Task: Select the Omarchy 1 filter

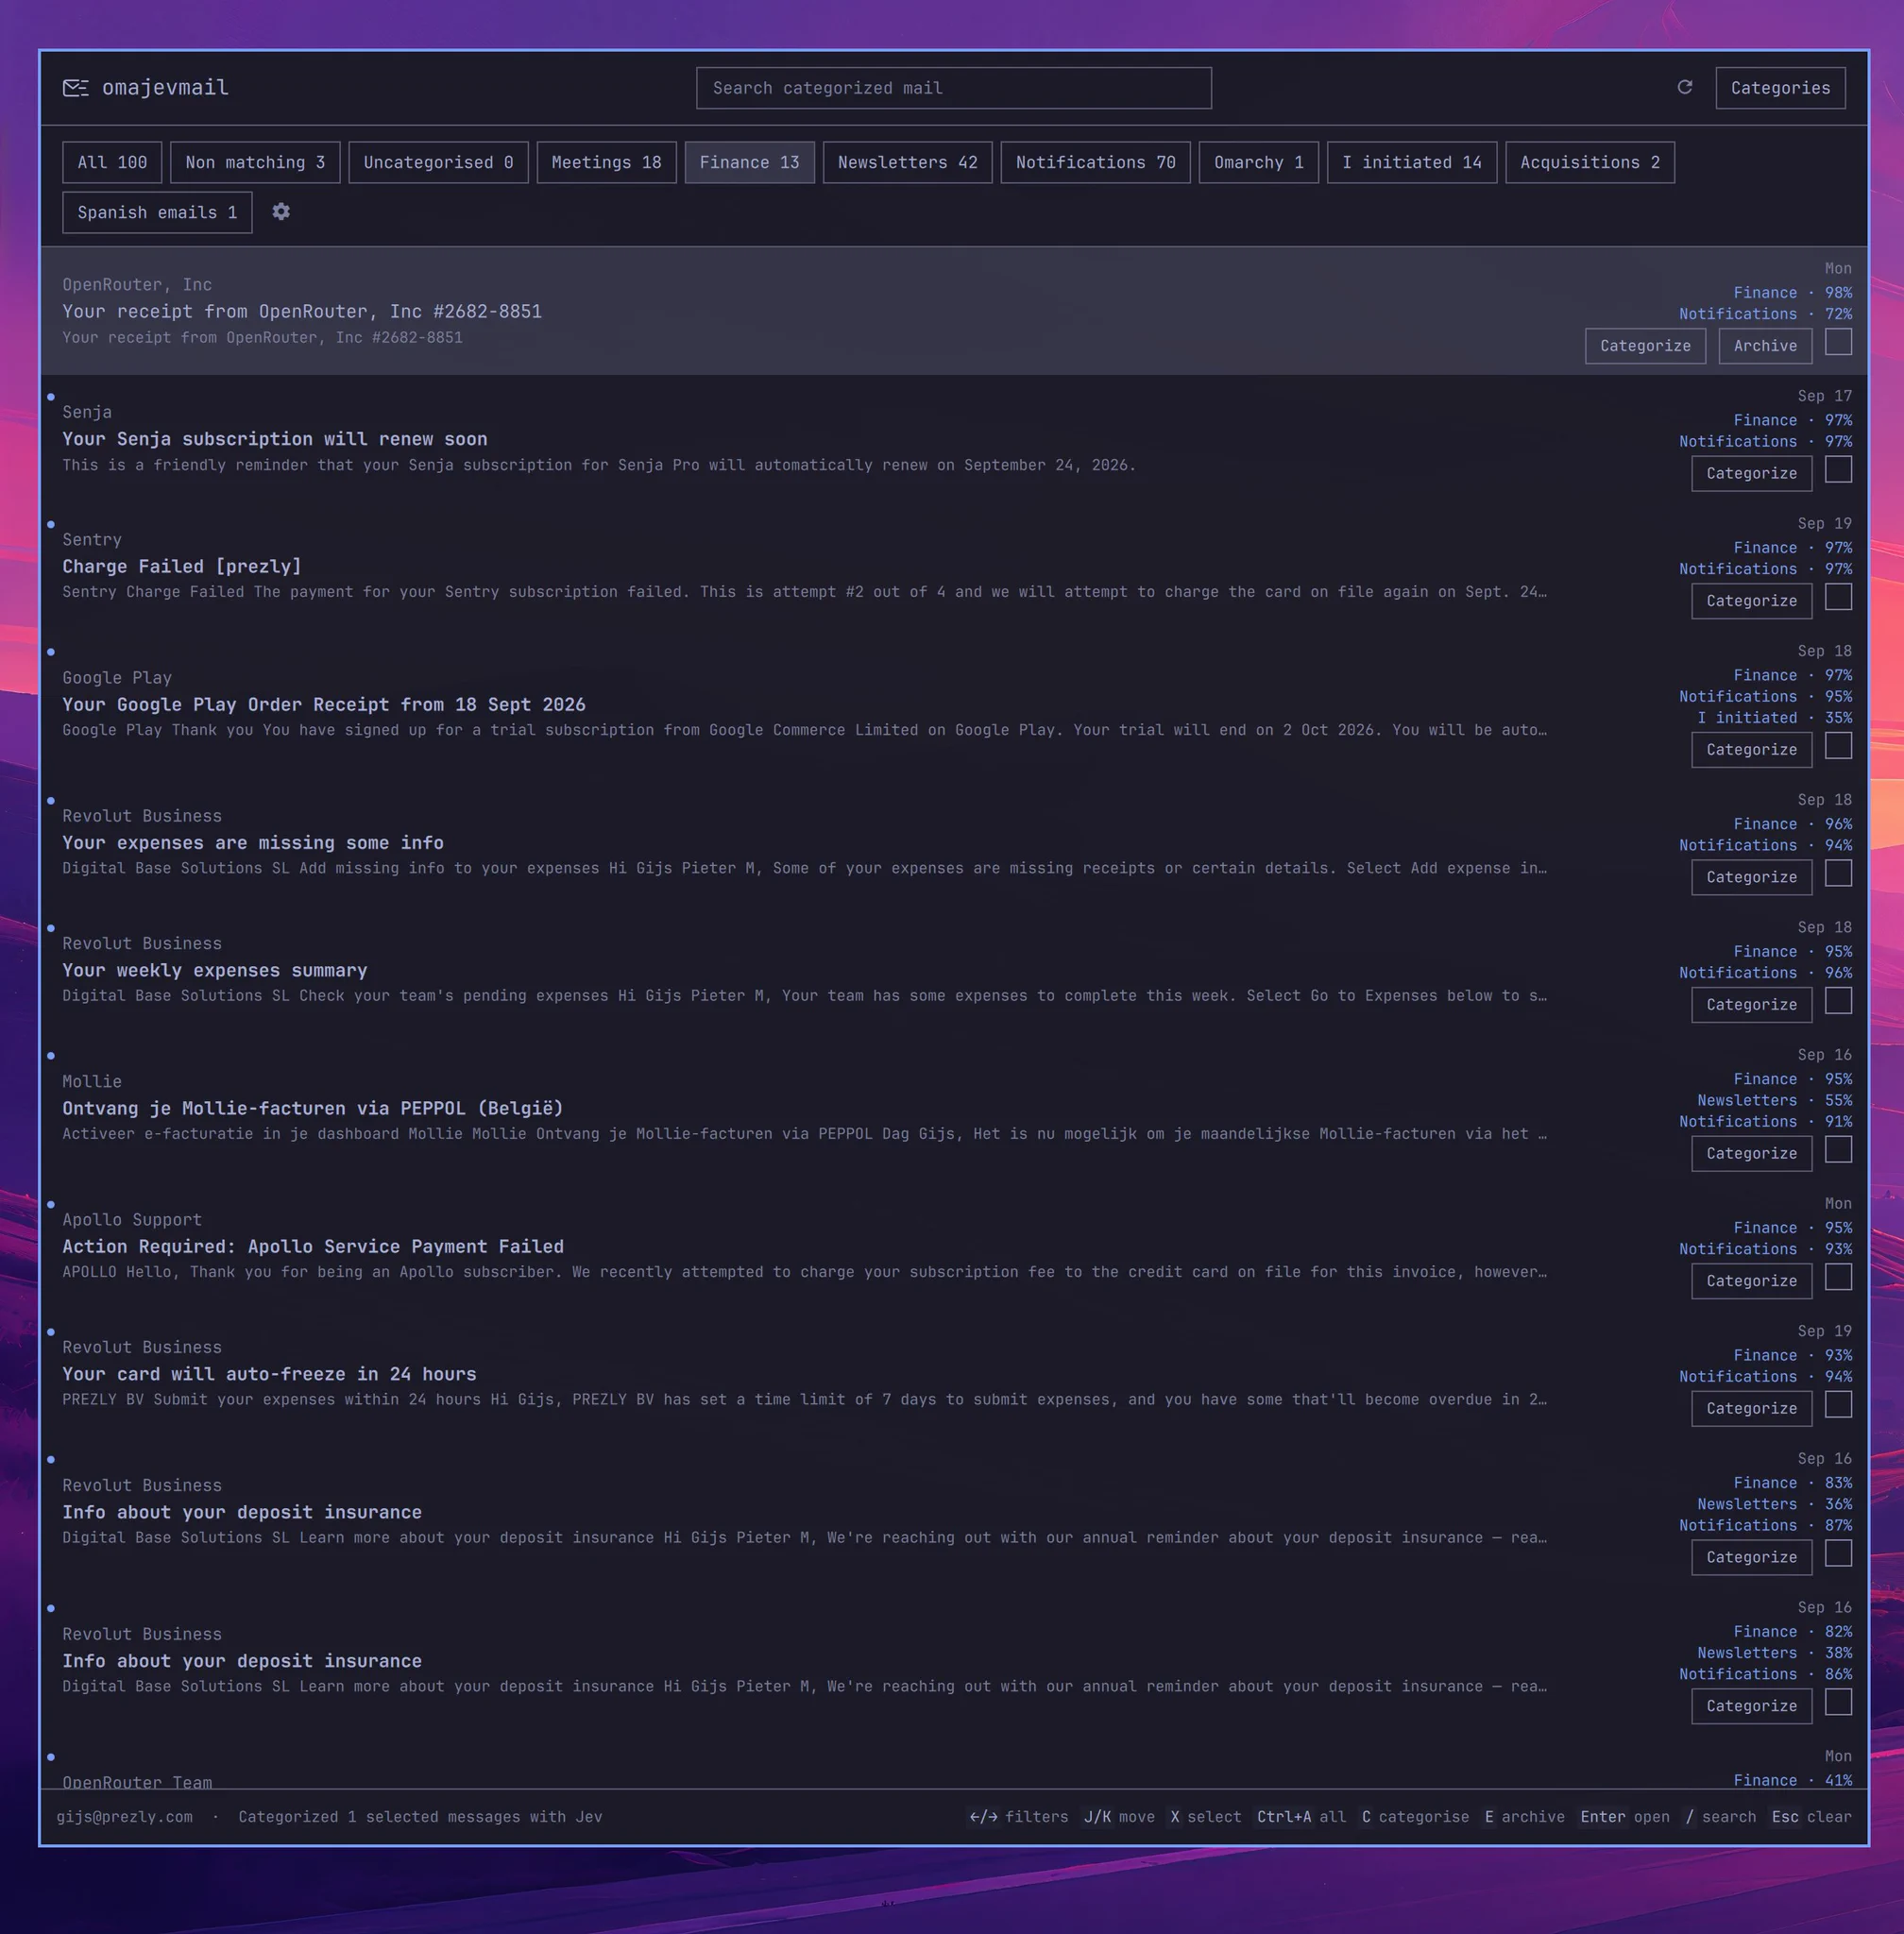Action: (x=1258, y=162)
